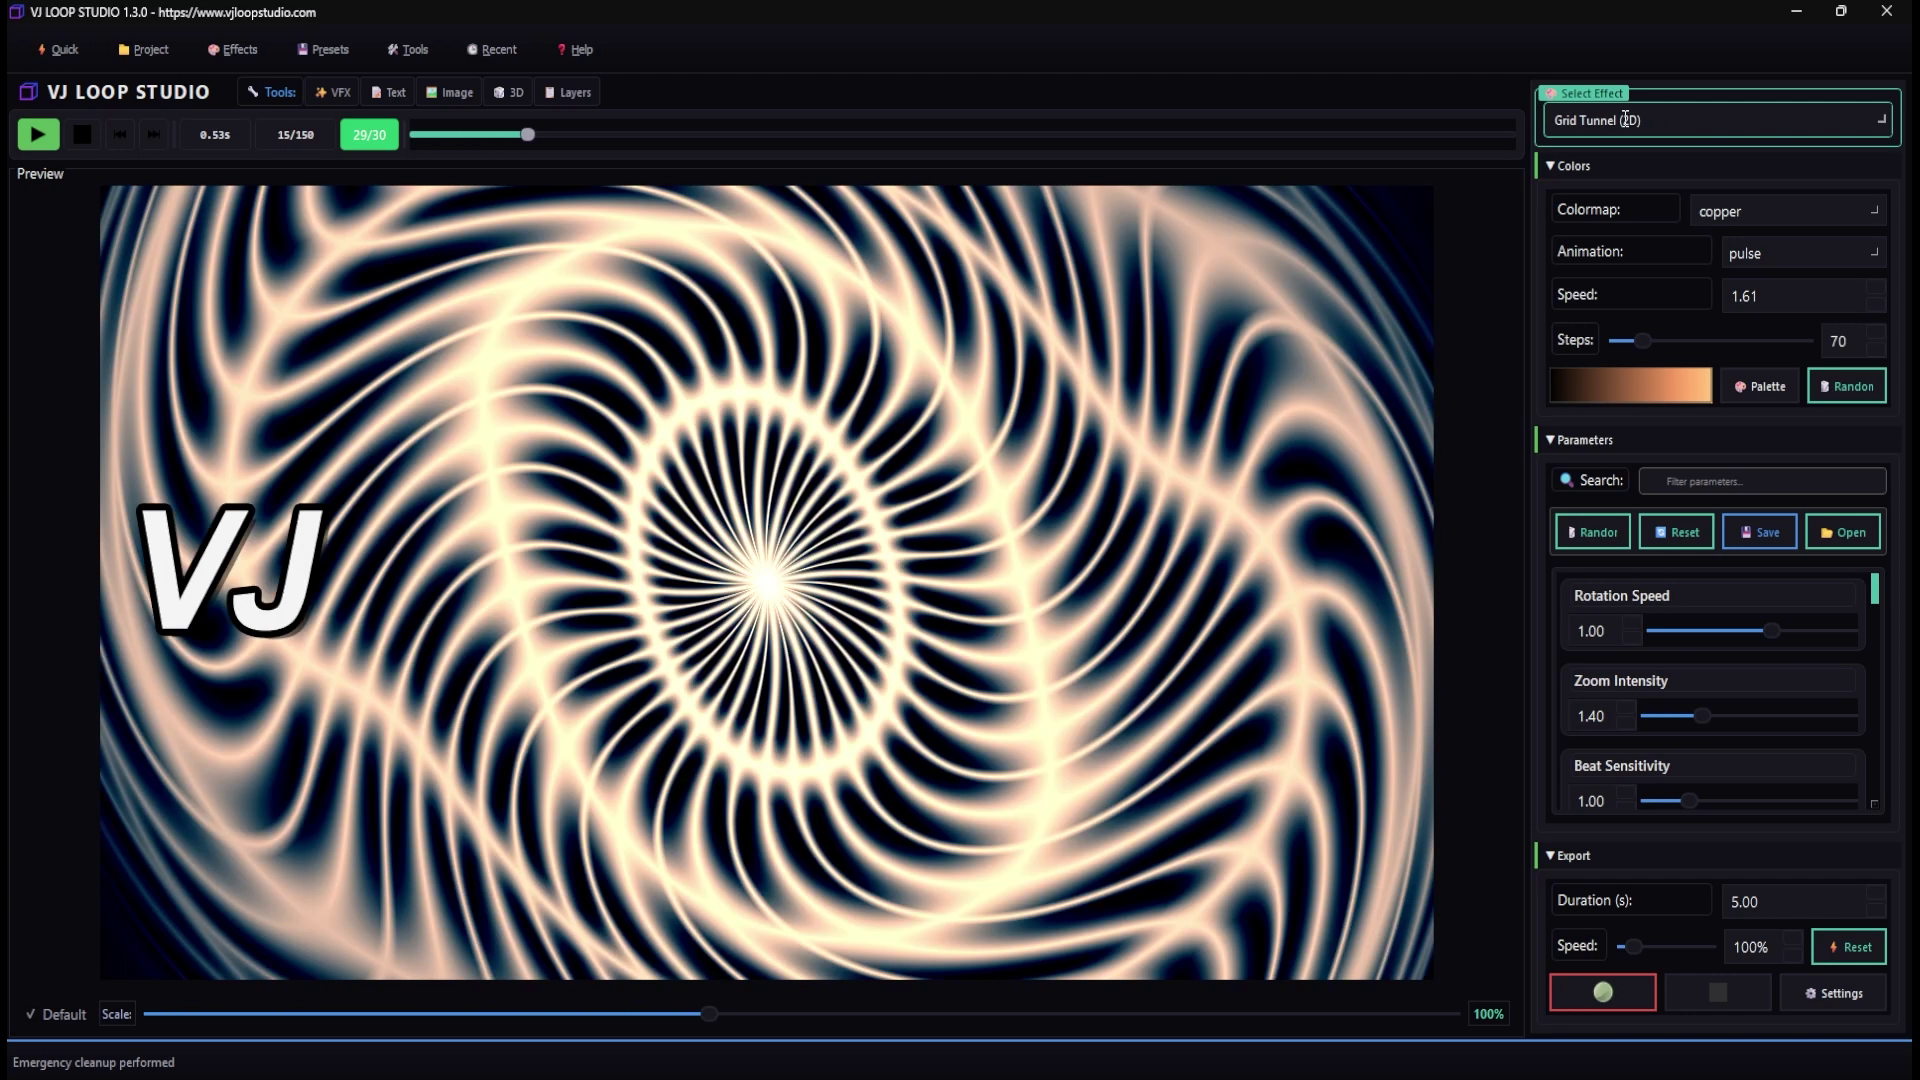Image resolution: width=1920 pixels, height=1080 pixels.
Task: Select the VFX tool
Action: [x=332, y=92]
